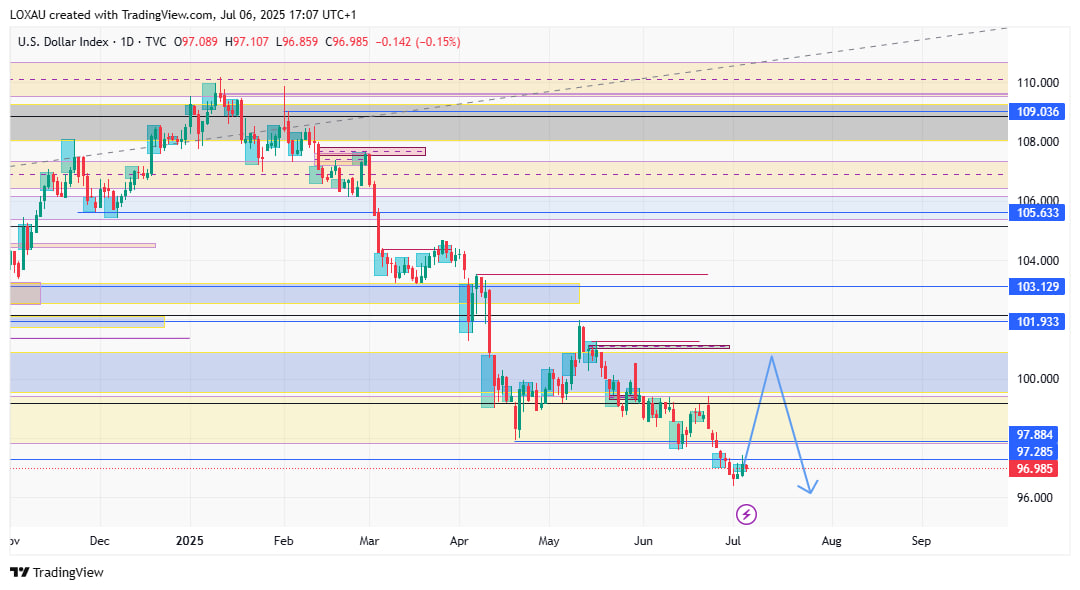Click the Mar label on time axis
Image resolution: width=1080 pixels, height=590 pixels.
[x=369, y=541]
